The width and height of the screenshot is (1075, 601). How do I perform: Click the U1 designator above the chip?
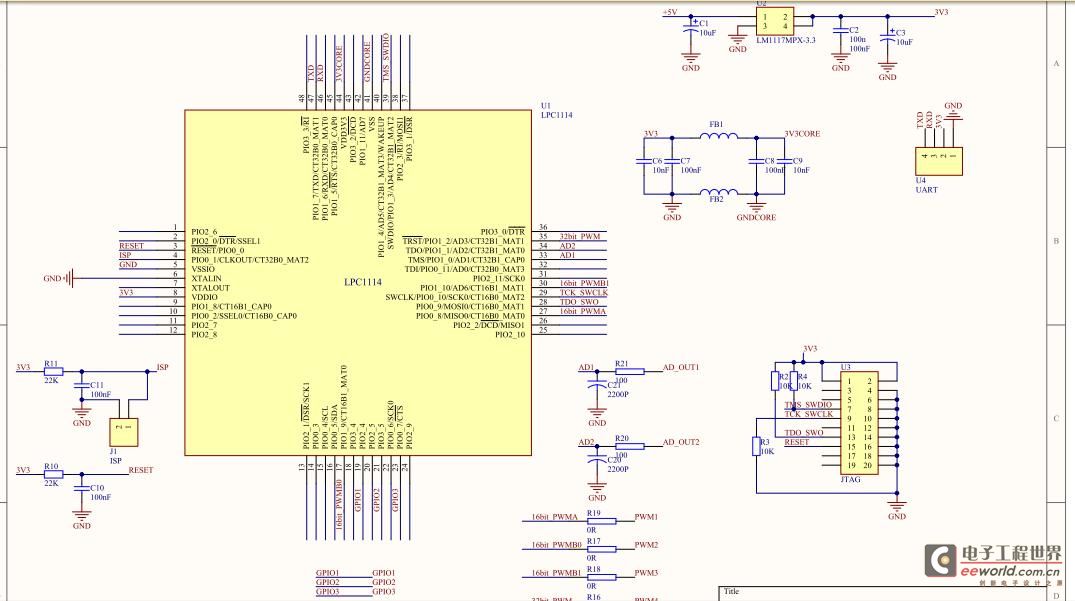(546, 106)
